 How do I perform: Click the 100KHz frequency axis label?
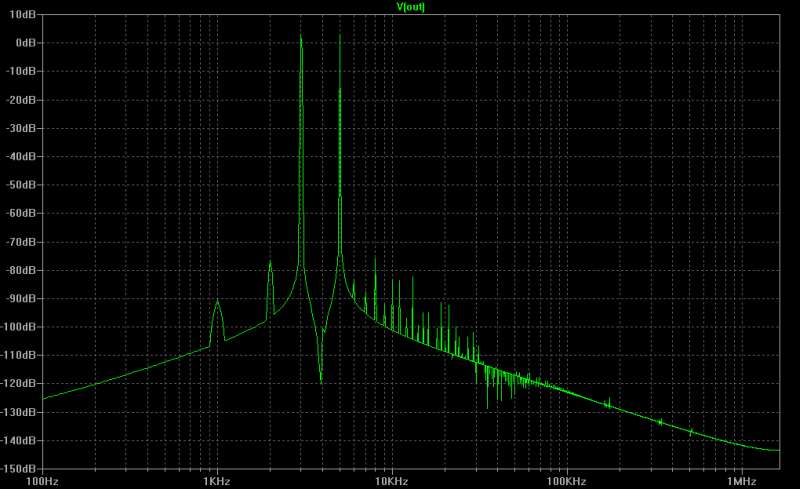(566, 481)
